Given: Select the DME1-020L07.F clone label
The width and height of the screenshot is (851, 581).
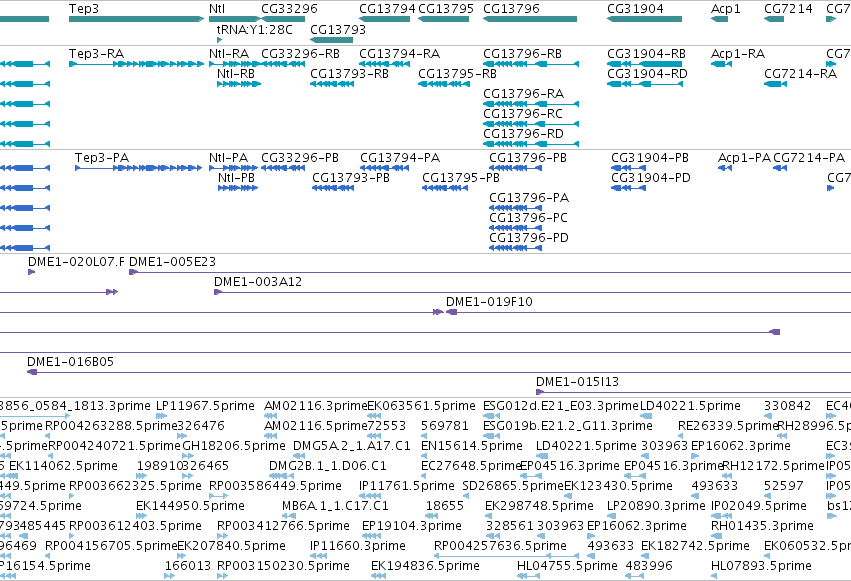Looking at the screenshot, I should point(76,262).
